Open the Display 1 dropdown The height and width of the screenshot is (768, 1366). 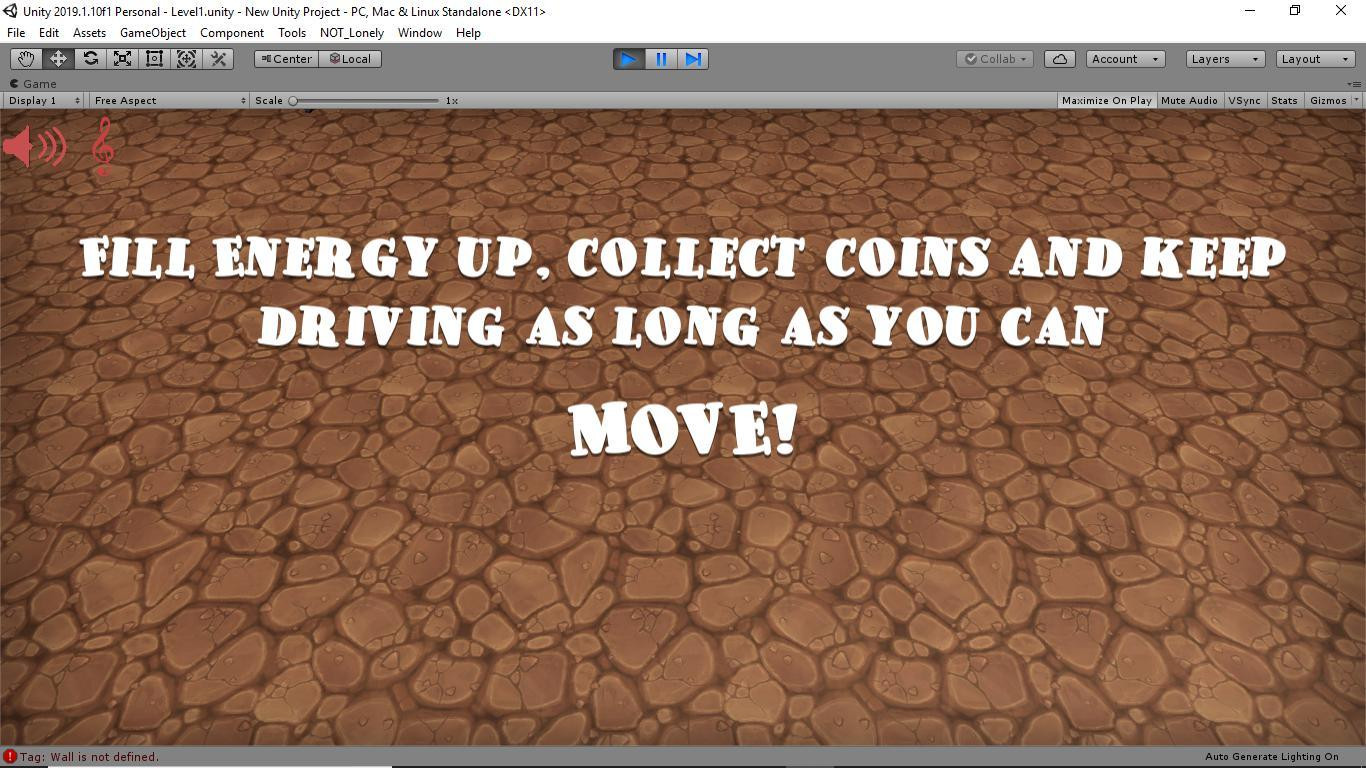tap(43, 100)
